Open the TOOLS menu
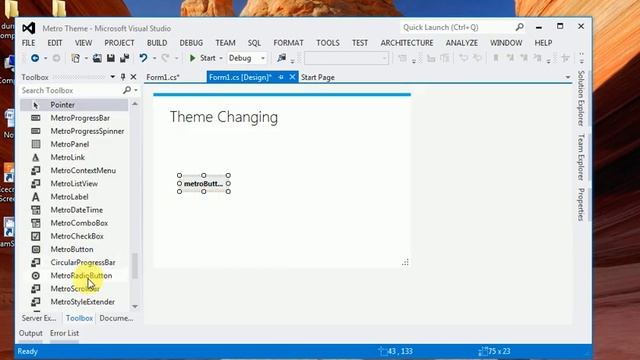This screenshot has height=360, width=640. click(x=328, y=43)
